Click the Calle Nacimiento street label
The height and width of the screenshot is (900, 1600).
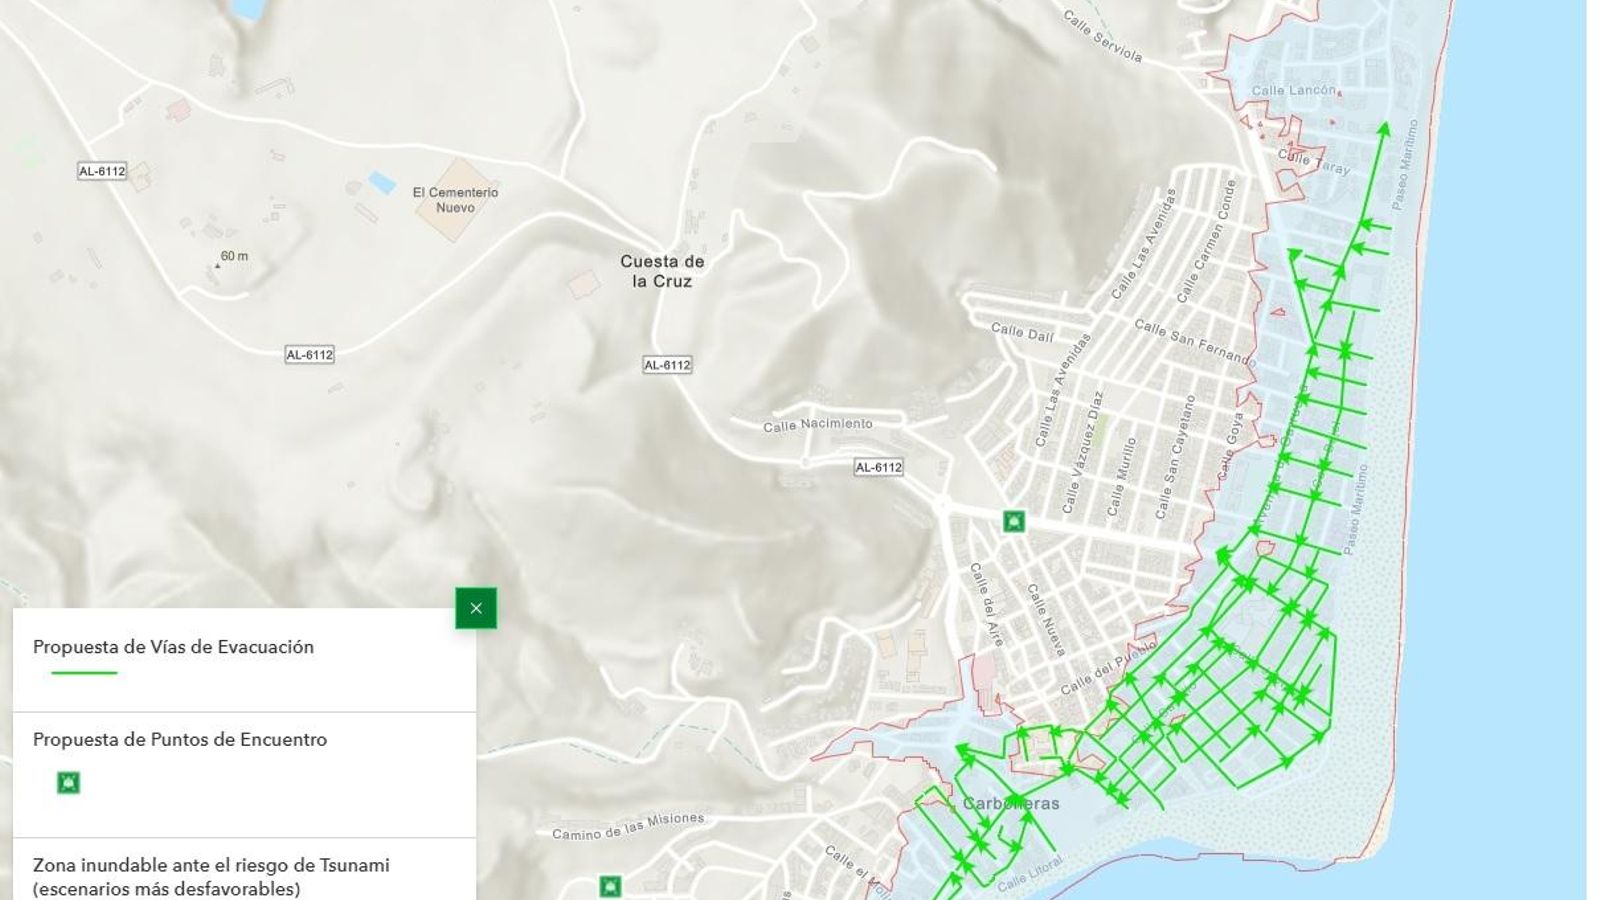[x=817, y=425]
